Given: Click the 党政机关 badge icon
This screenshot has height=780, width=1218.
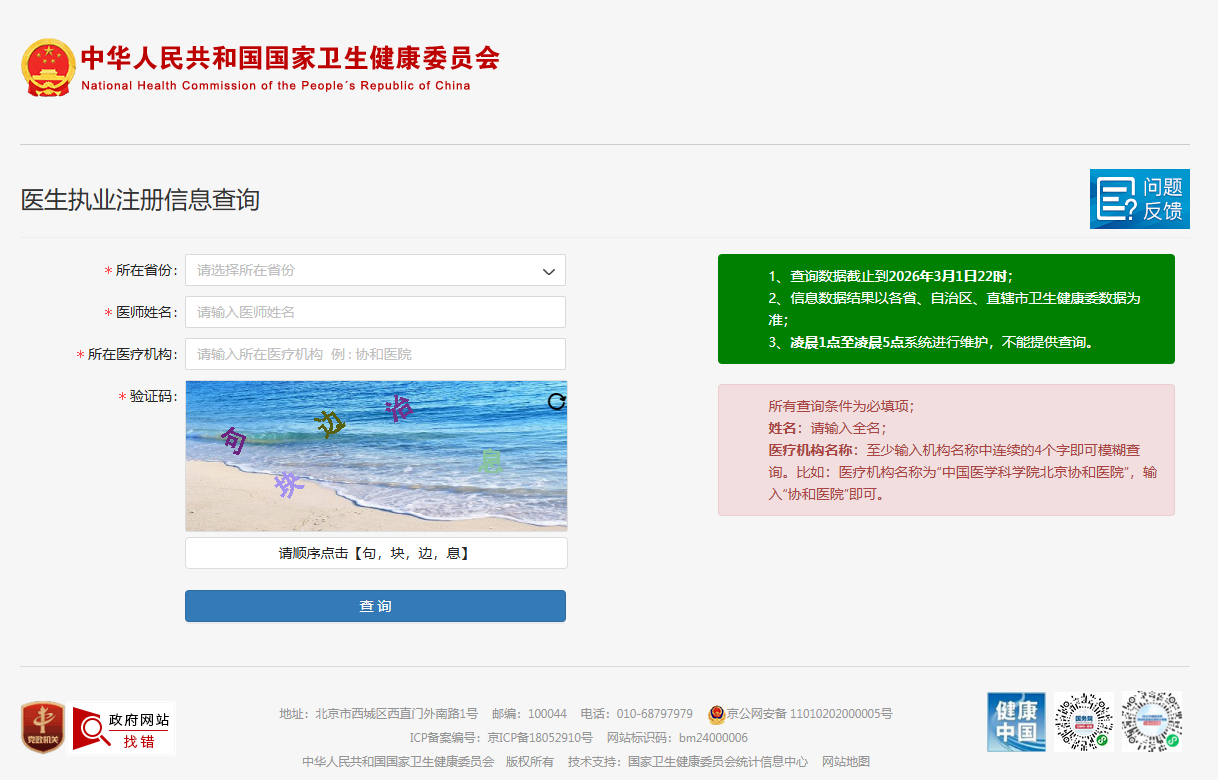Looking at the screenshot, I should coord(43,727).
